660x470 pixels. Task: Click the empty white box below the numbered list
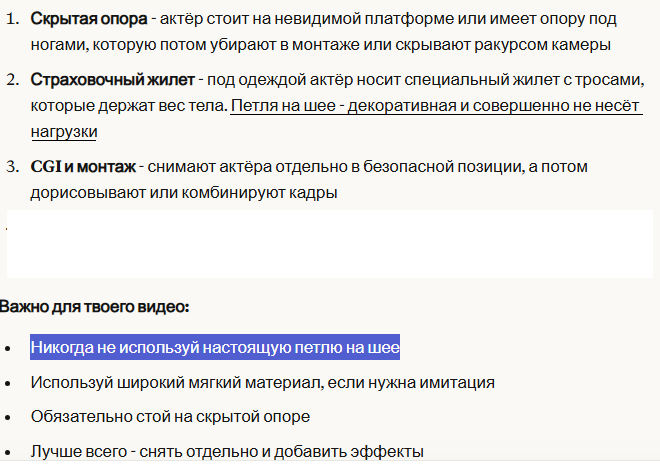coord(330,244)
